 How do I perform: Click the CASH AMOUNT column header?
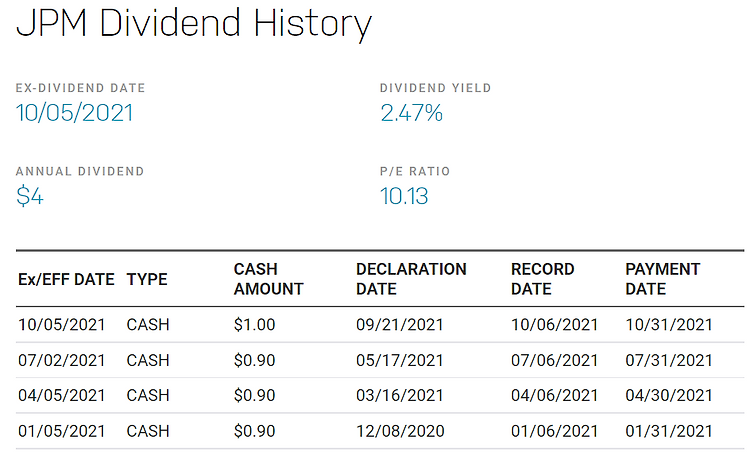point(268,279)
